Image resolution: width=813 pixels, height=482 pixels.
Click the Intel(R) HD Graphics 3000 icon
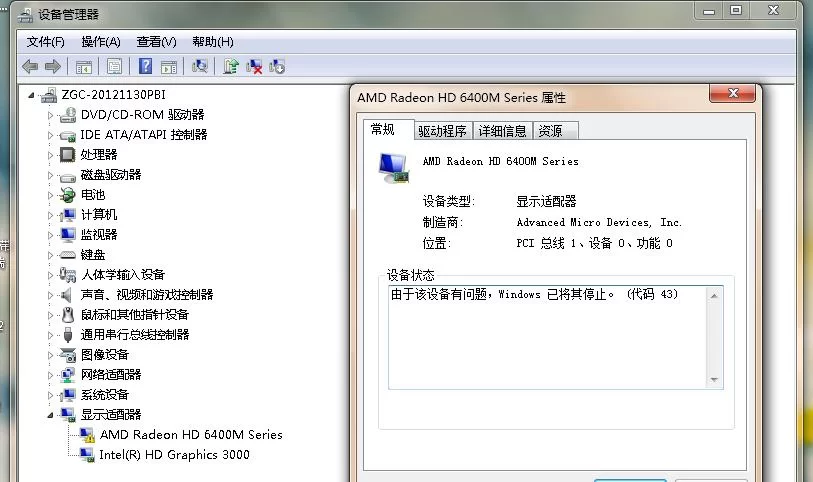pos(87,455)
